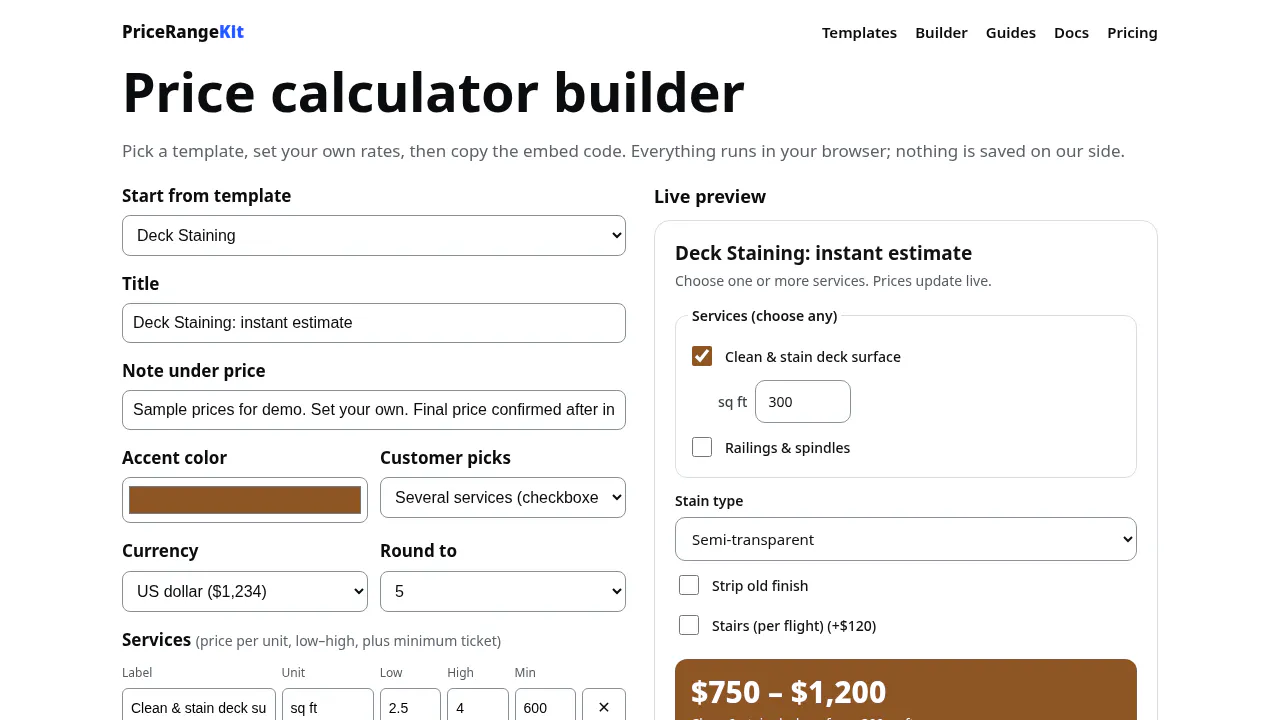The height and width of the screenshot is (720, 1280).
Task: Click the Live preview heading
Action: pyautogui.click(x=710, y=196)
